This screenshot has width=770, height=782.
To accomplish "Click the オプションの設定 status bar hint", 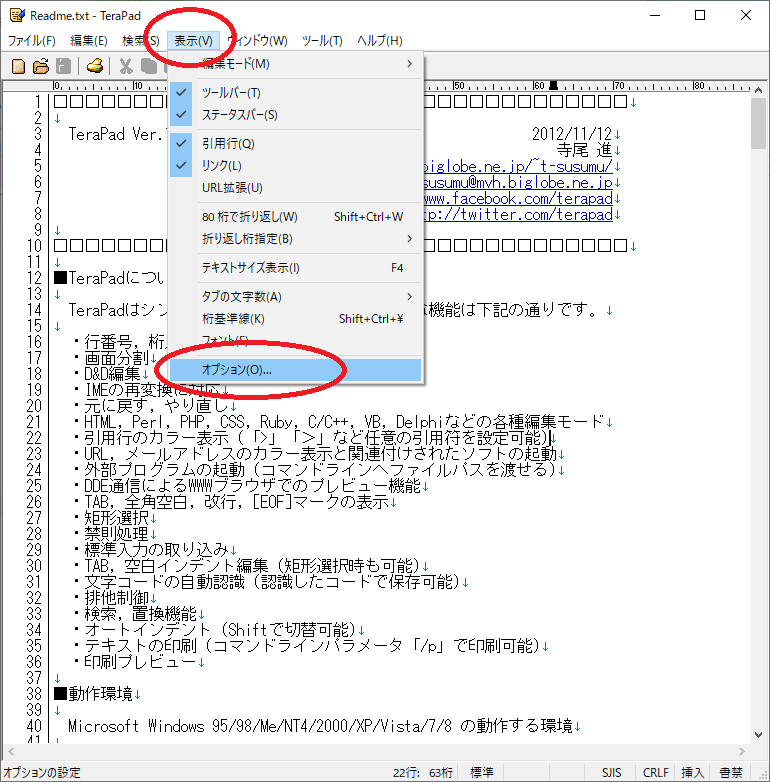I will pos(42,773).
